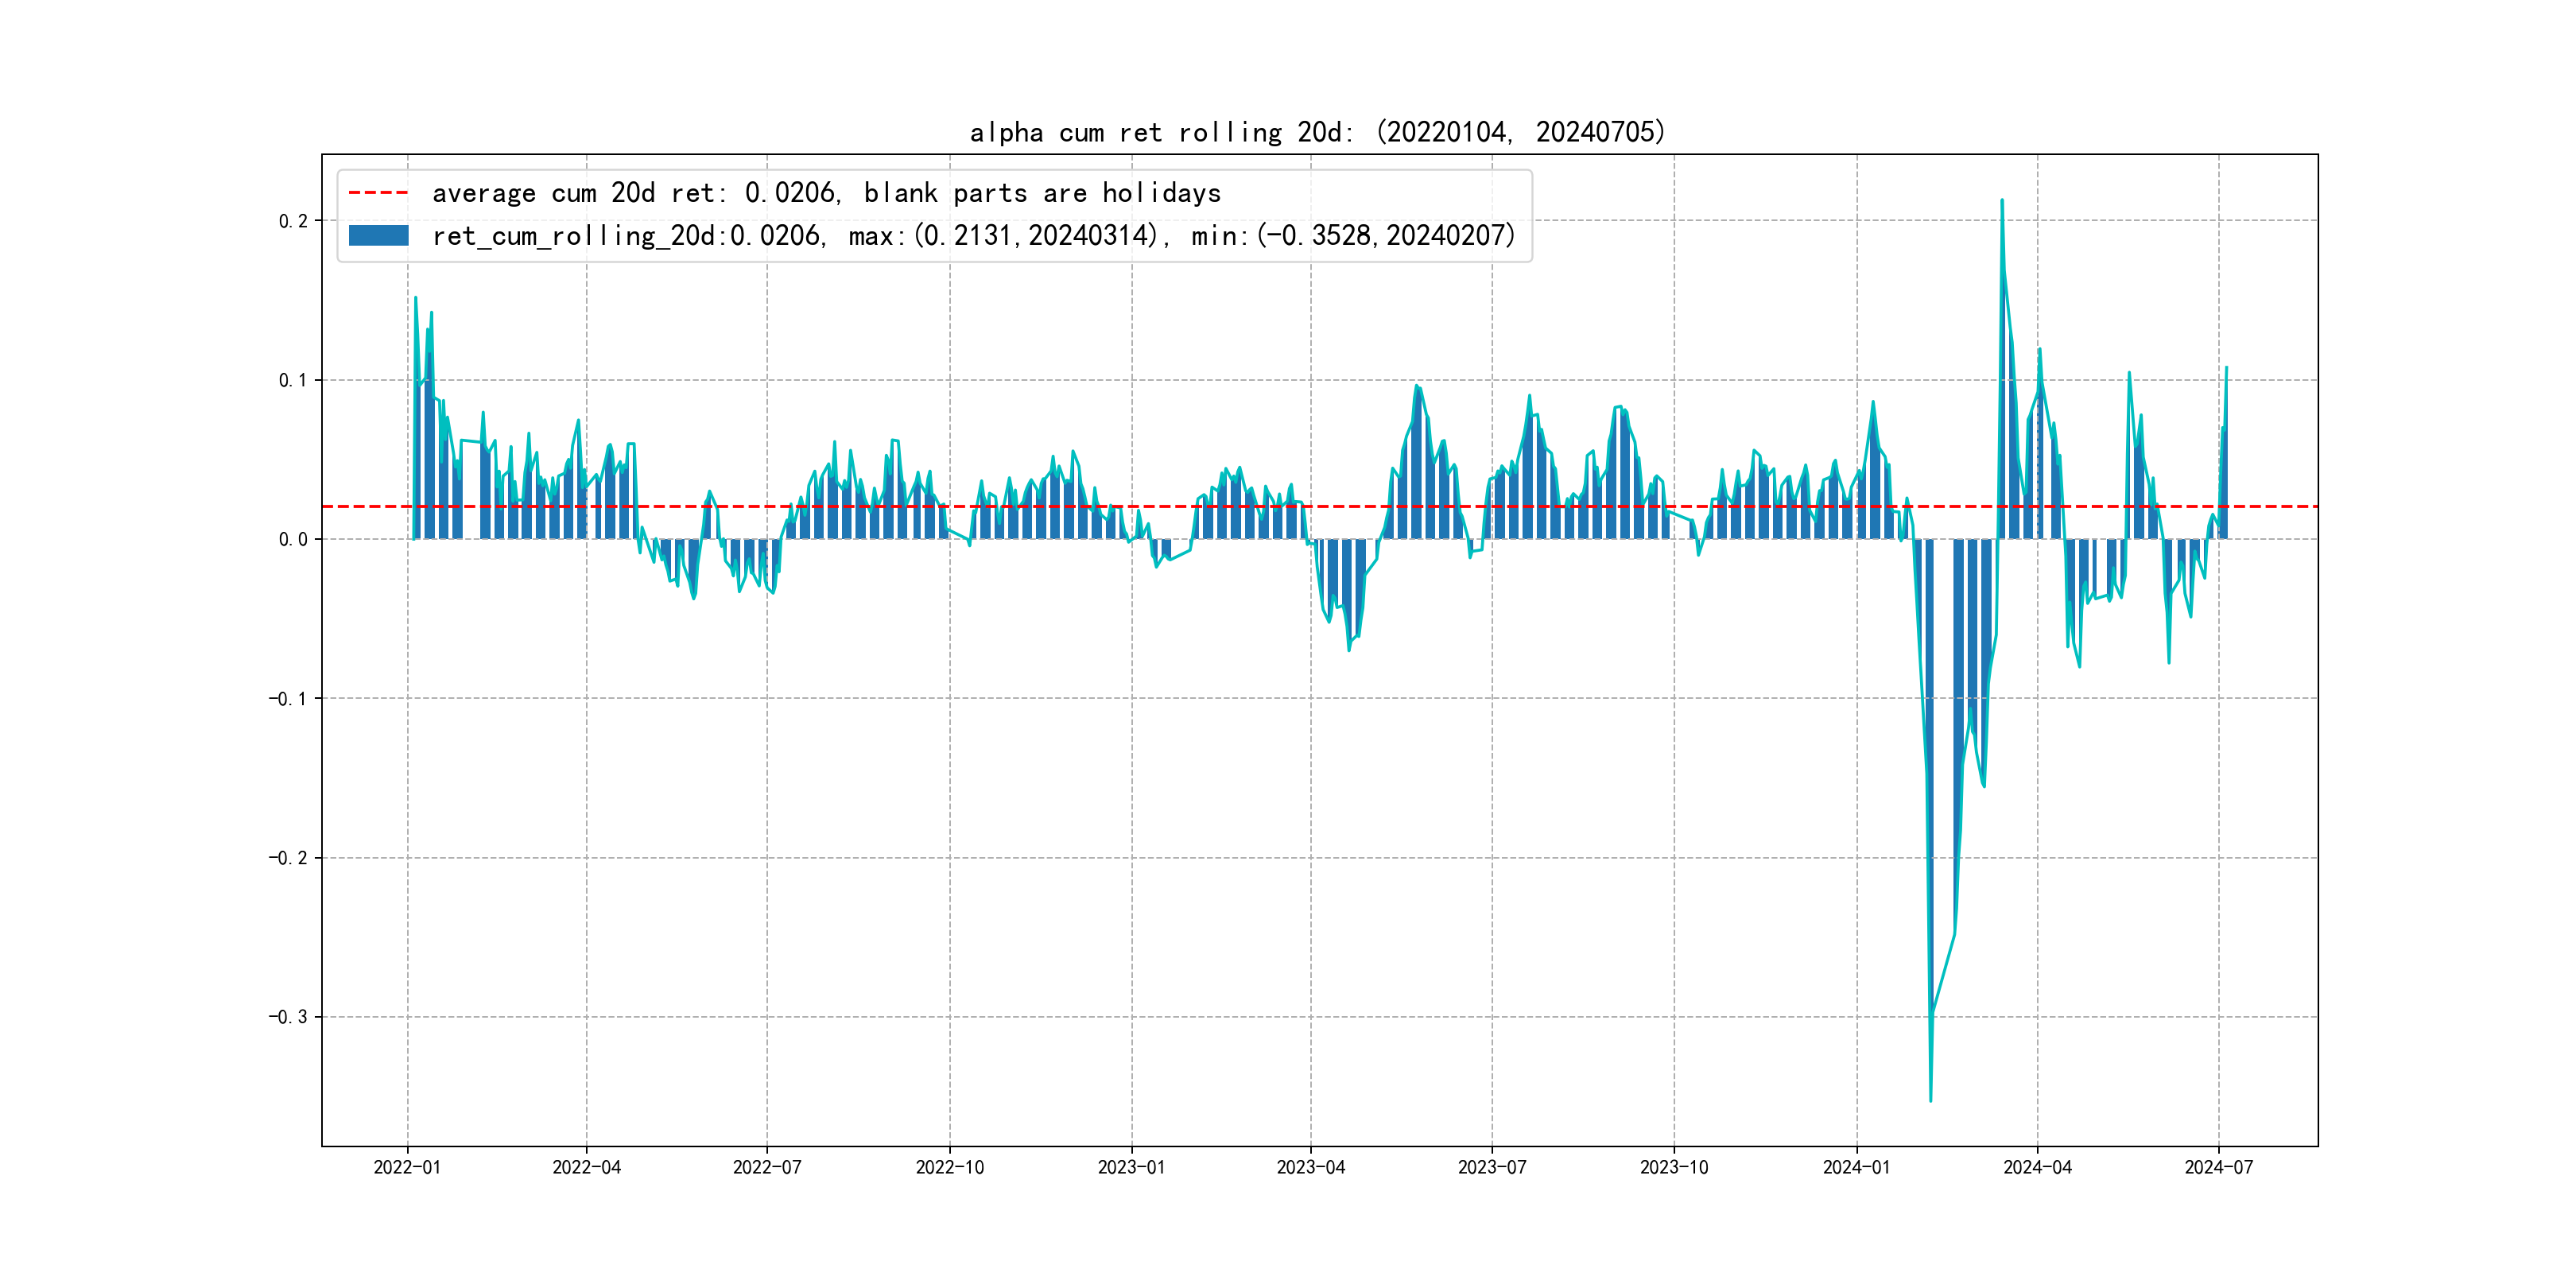Click the blue bar legend swatch
2576x1288 pixels.
coord(378,236)
